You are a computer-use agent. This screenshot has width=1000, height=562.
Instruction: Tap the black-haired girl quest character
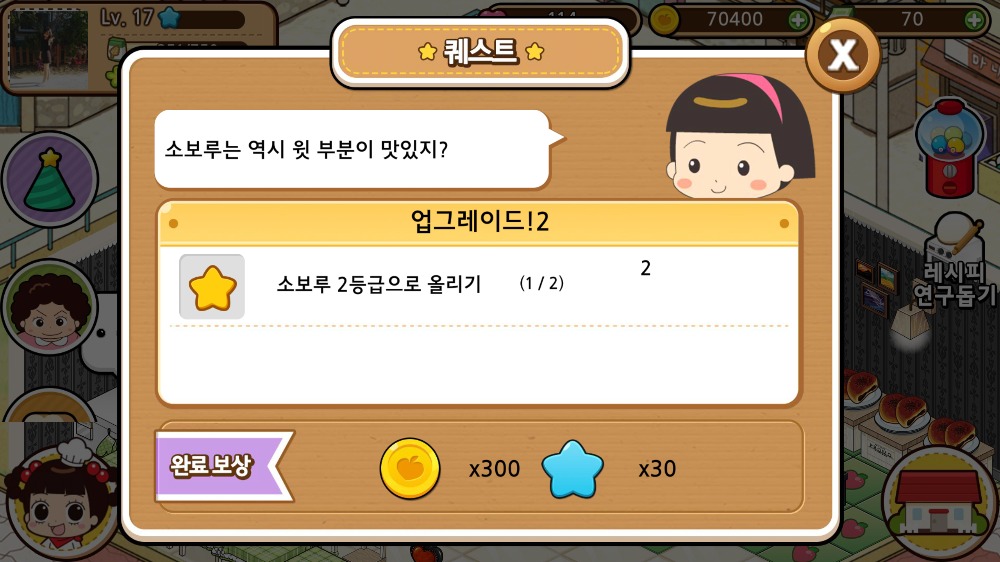(740, 136)
